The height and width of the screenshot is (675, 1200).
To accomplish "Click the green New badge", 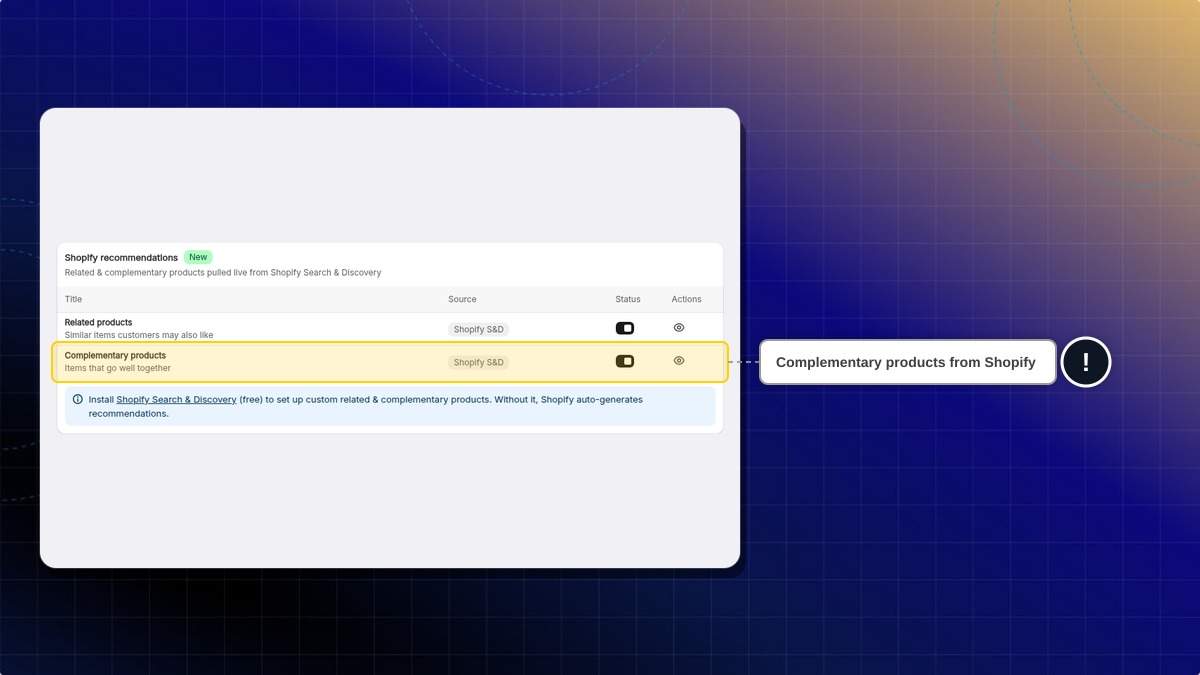I will point(198,257).
